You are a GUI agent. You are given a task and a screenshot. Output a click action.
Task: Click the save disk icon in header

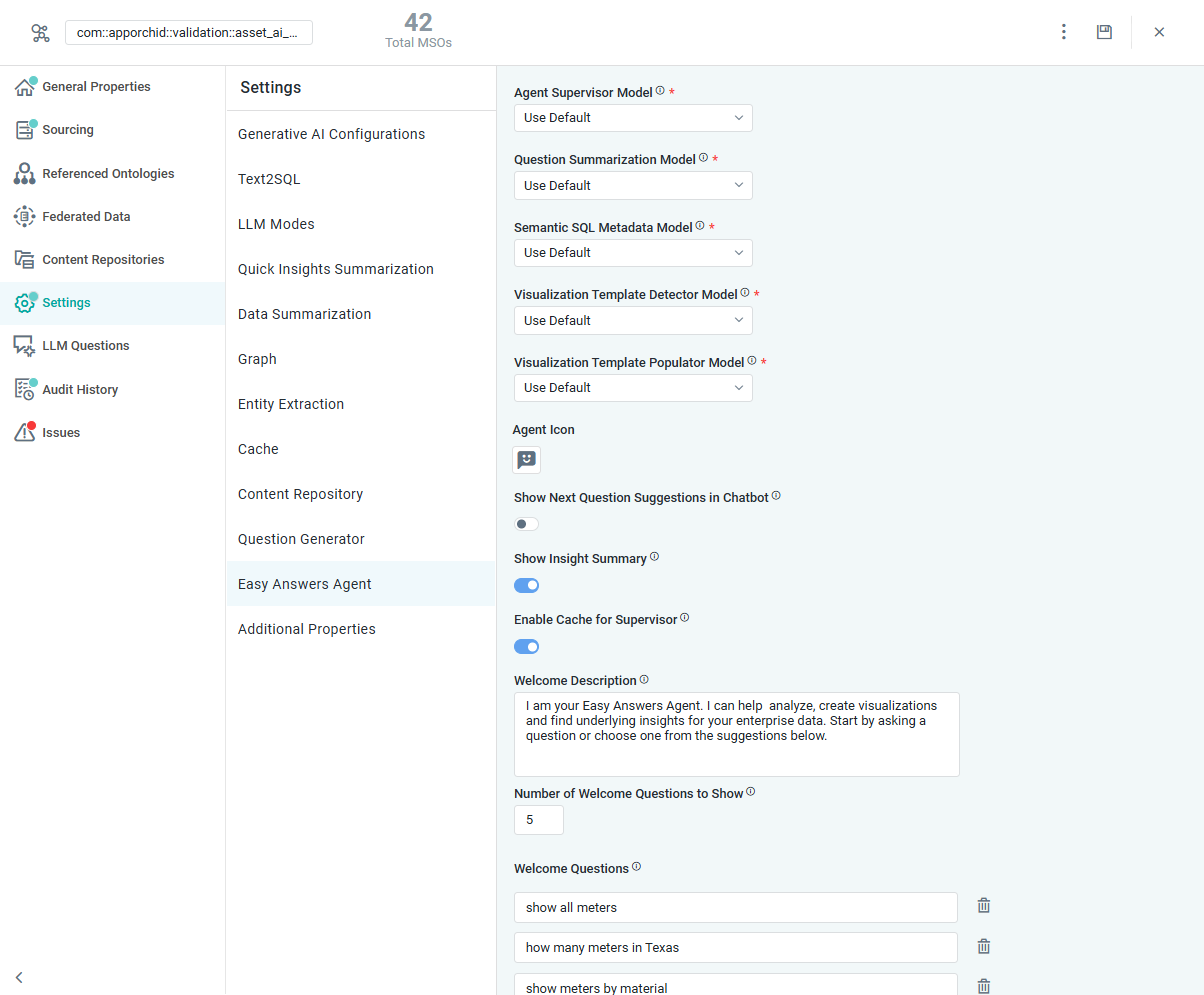[1104, 32]
